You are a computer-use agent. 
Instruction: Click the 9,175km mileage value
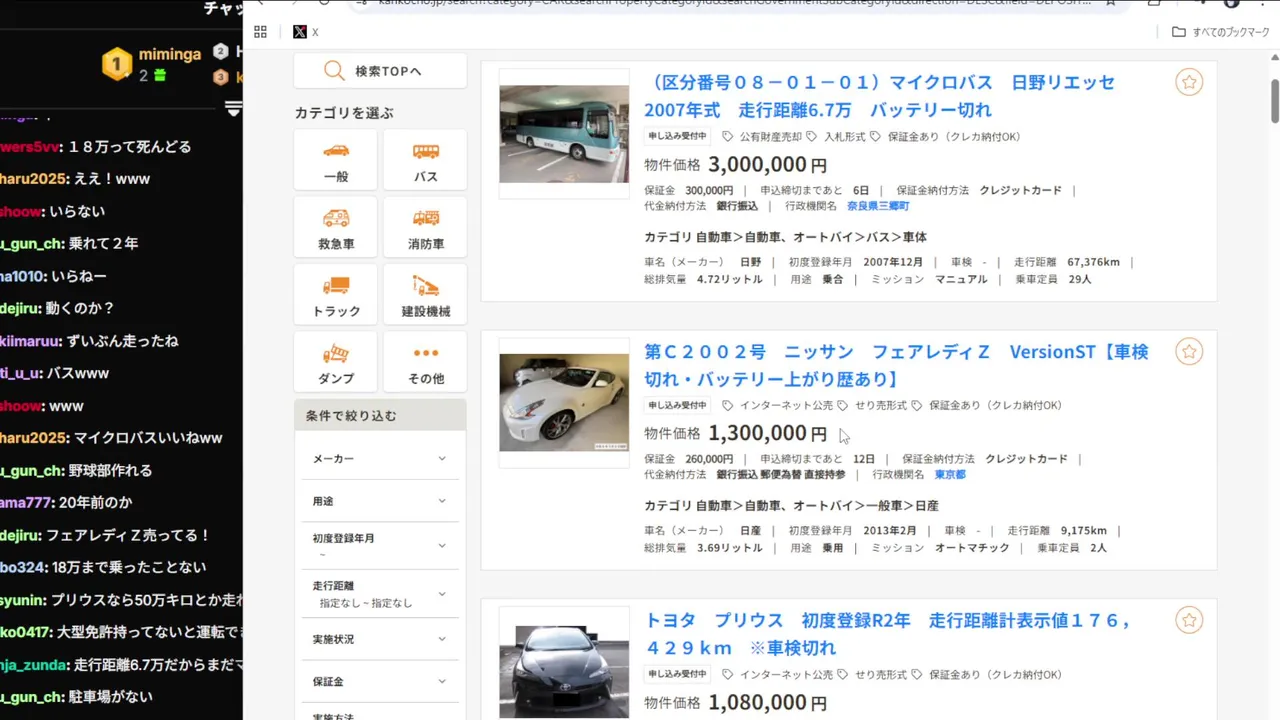(1083, 530)
